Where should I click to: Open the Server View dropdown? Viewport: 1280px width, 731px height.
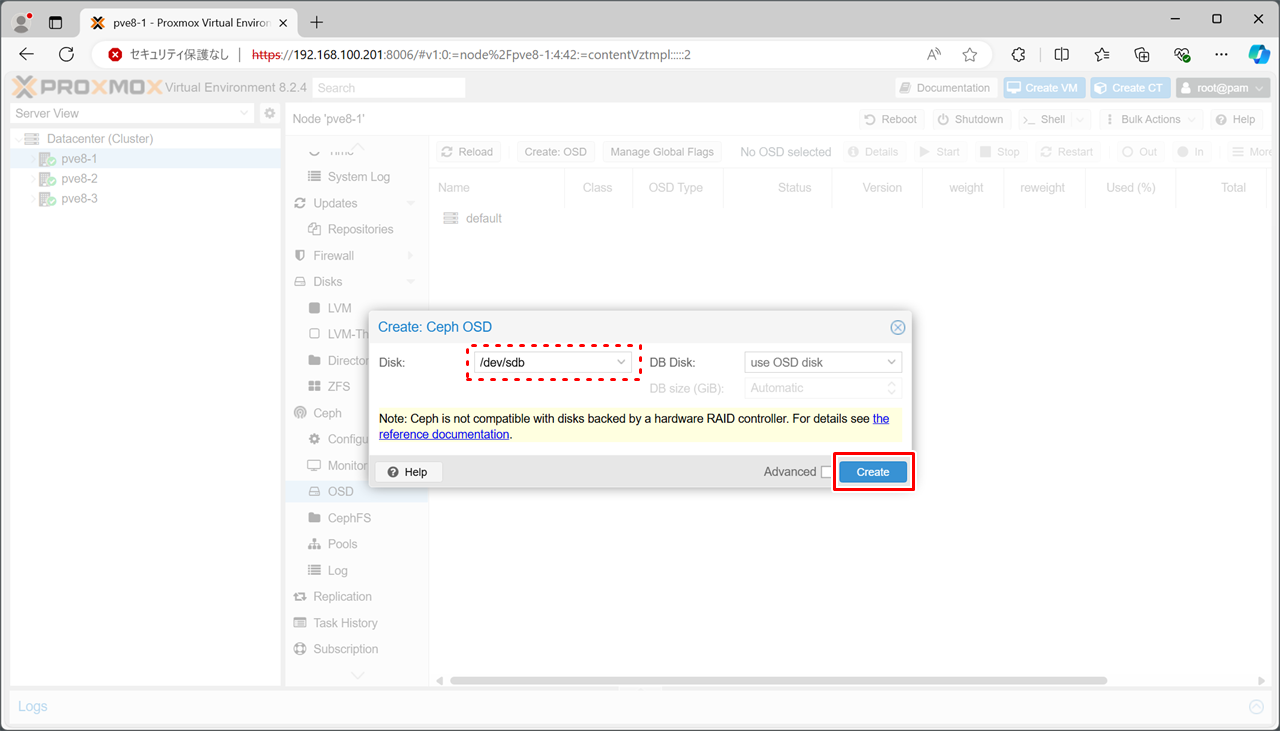click(132, 114)
